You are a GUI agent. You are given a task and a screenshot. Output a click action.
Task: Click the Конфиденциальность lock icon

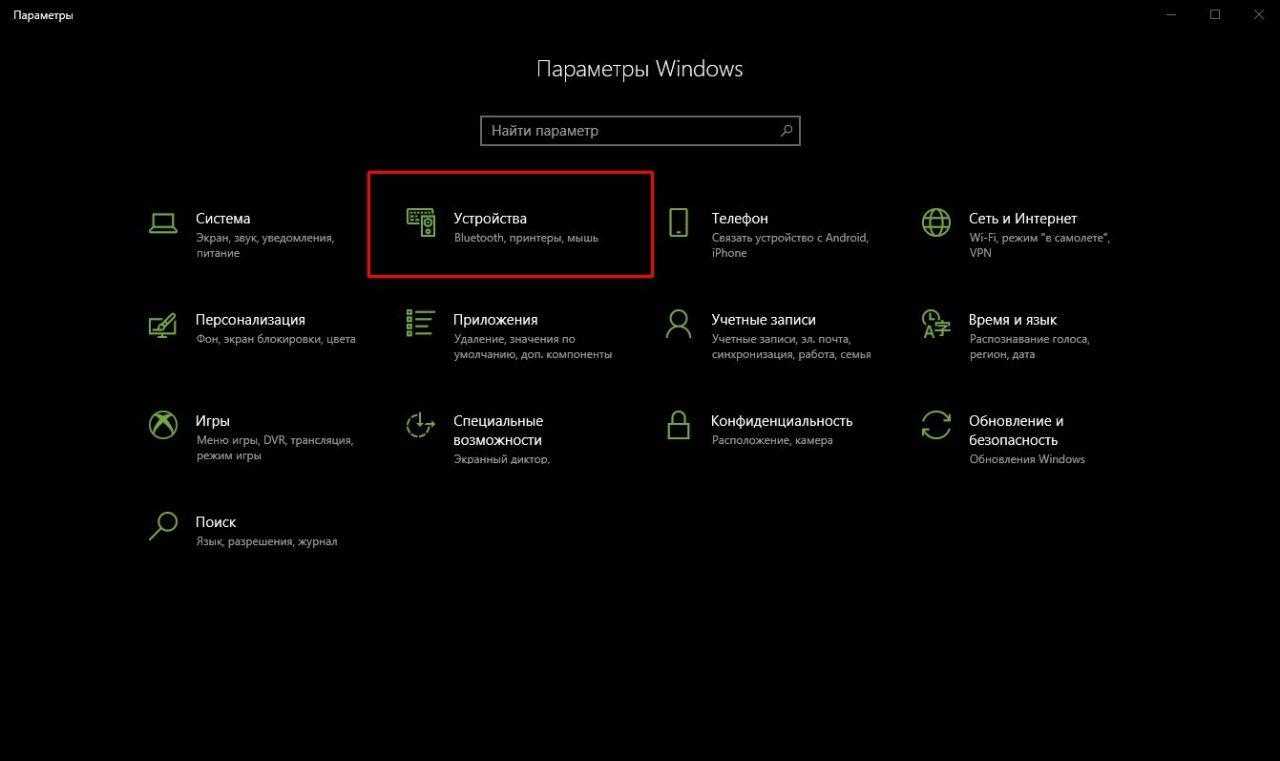[678, 425]
